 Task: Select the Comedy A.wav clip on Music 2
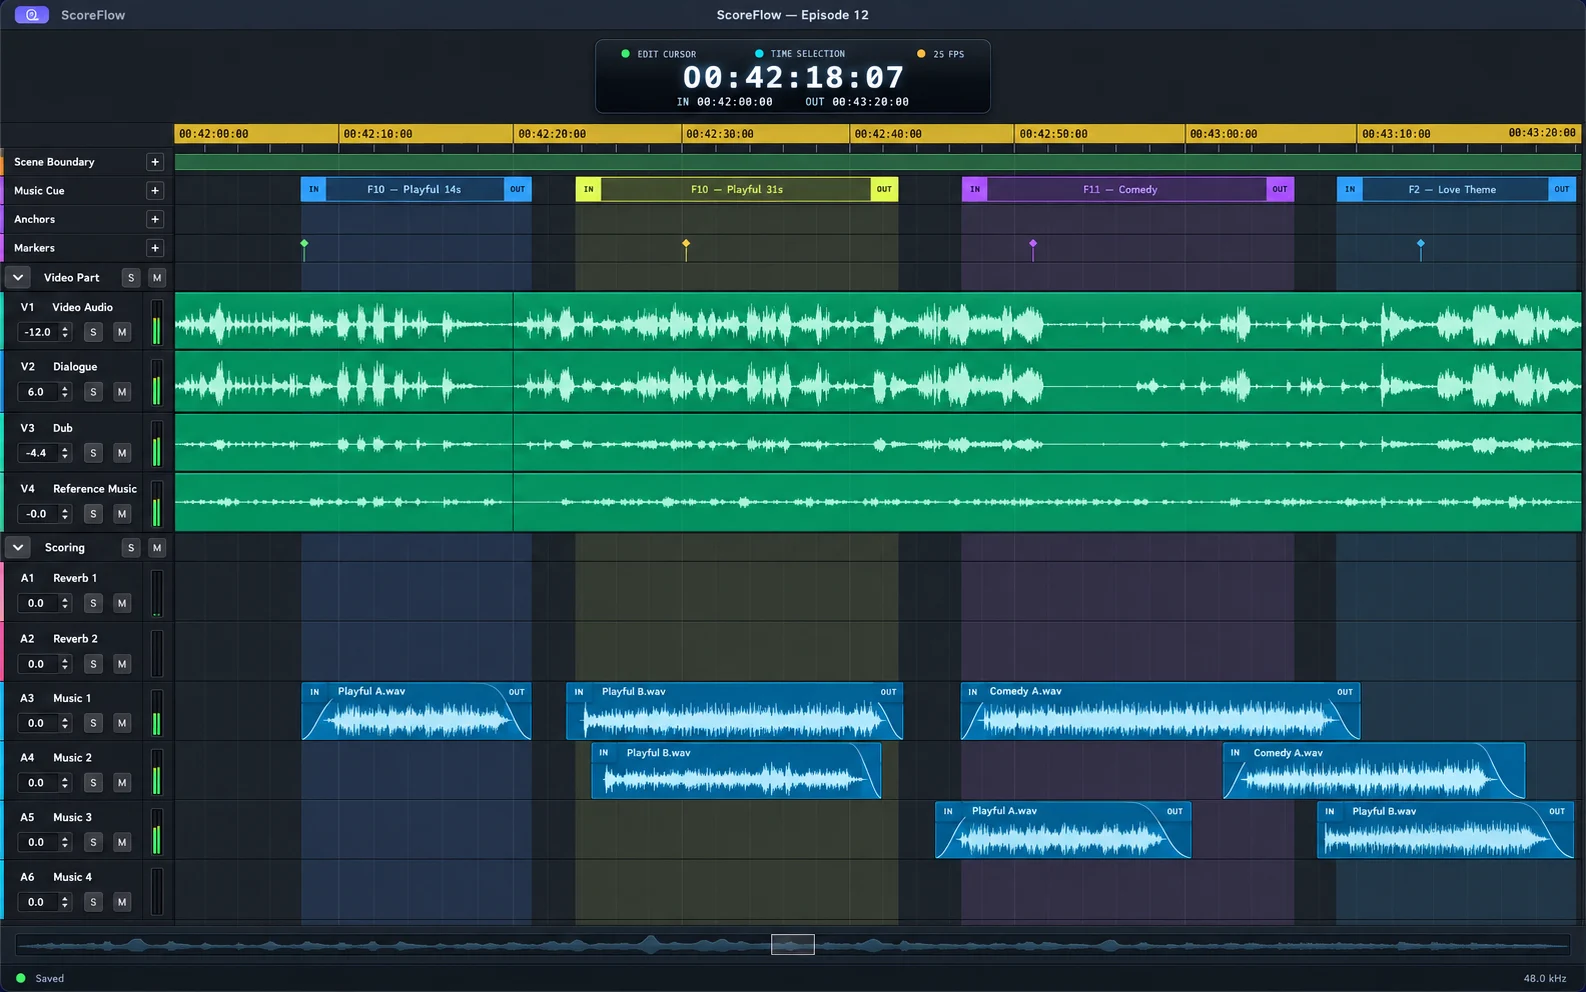(1374, 771)
